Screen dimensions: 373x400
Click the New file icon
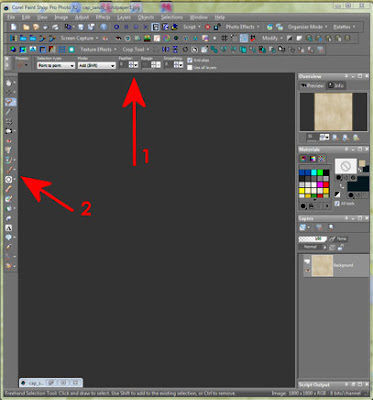click(x=14, y=27)
